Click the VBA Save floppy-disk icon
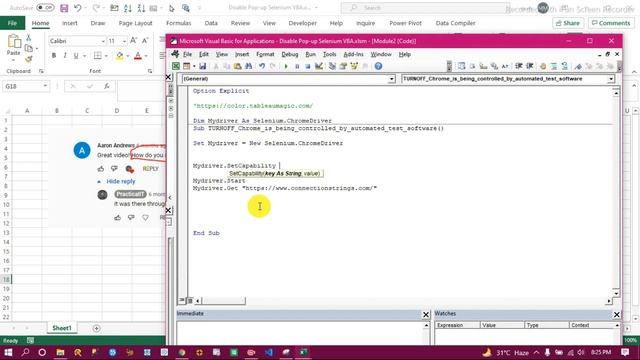 click(202, 66)
